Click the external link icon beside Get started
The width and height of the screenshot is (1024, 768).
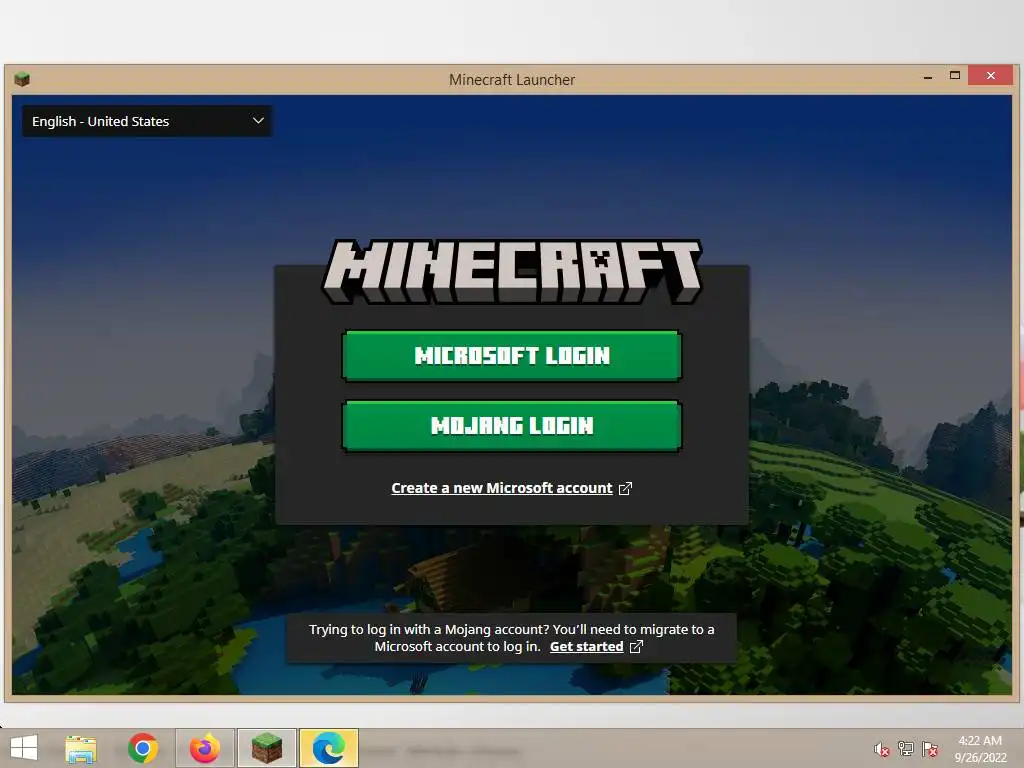(636, 647)
